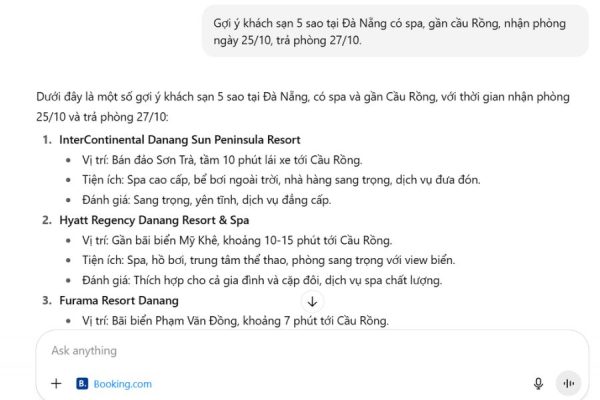
Task: Click the InterContinental Danang Sun Peninsula Resort heading
Action: (x=179, y=140)
